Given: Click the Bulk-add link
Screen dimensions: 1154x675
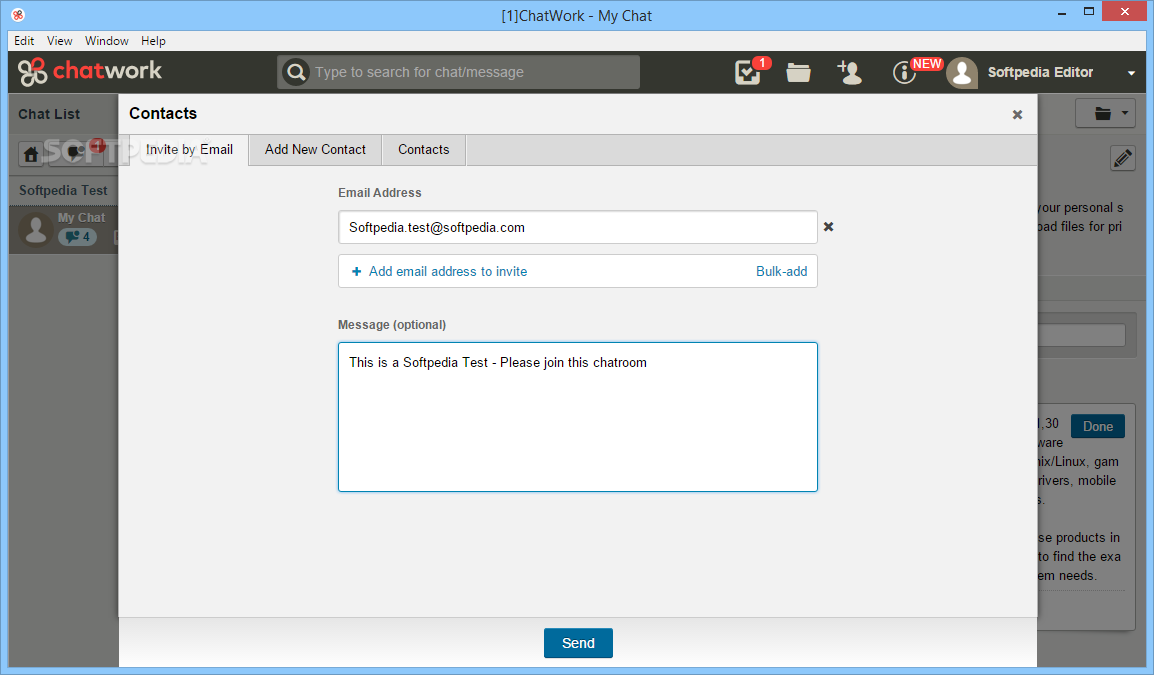Looking at the screenshot, I should [781, 272].
